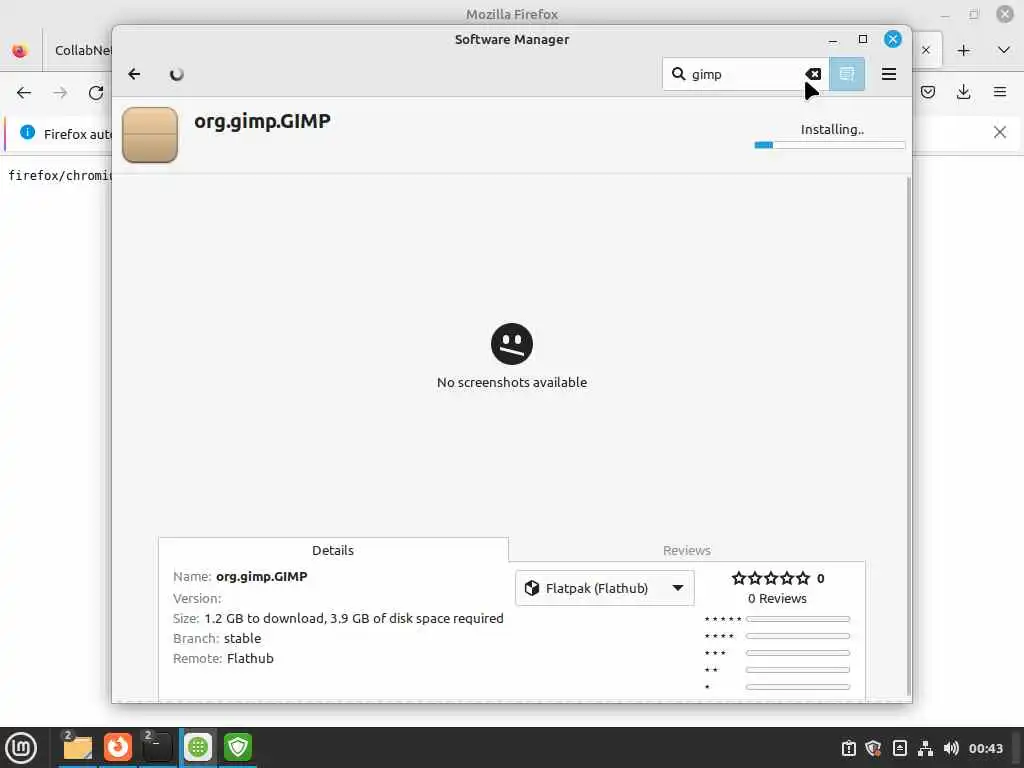Screen dimensions: 1024x768
Task: Open Firefox Pocket save icon
Action: (x=928, y=92)
